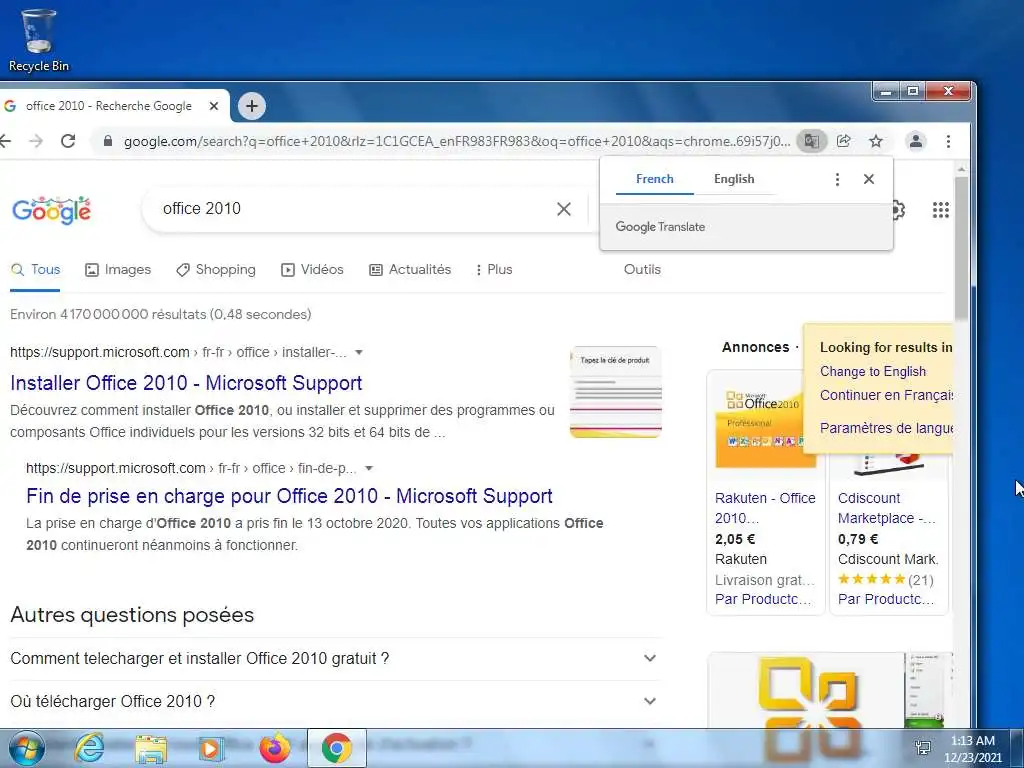
Task: Click the Installer Office 2010 result thumbnail
Action: pos(616,392)
